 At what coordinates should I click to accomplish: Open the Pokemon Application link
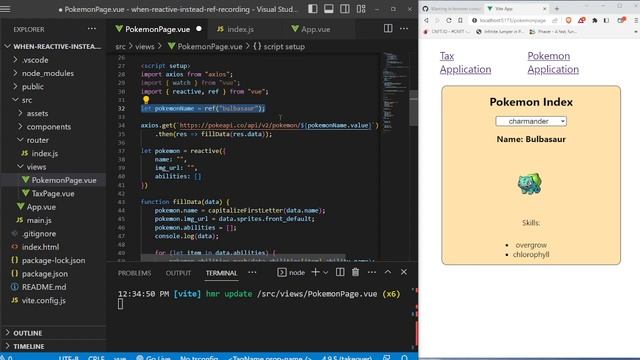point(553,62)
